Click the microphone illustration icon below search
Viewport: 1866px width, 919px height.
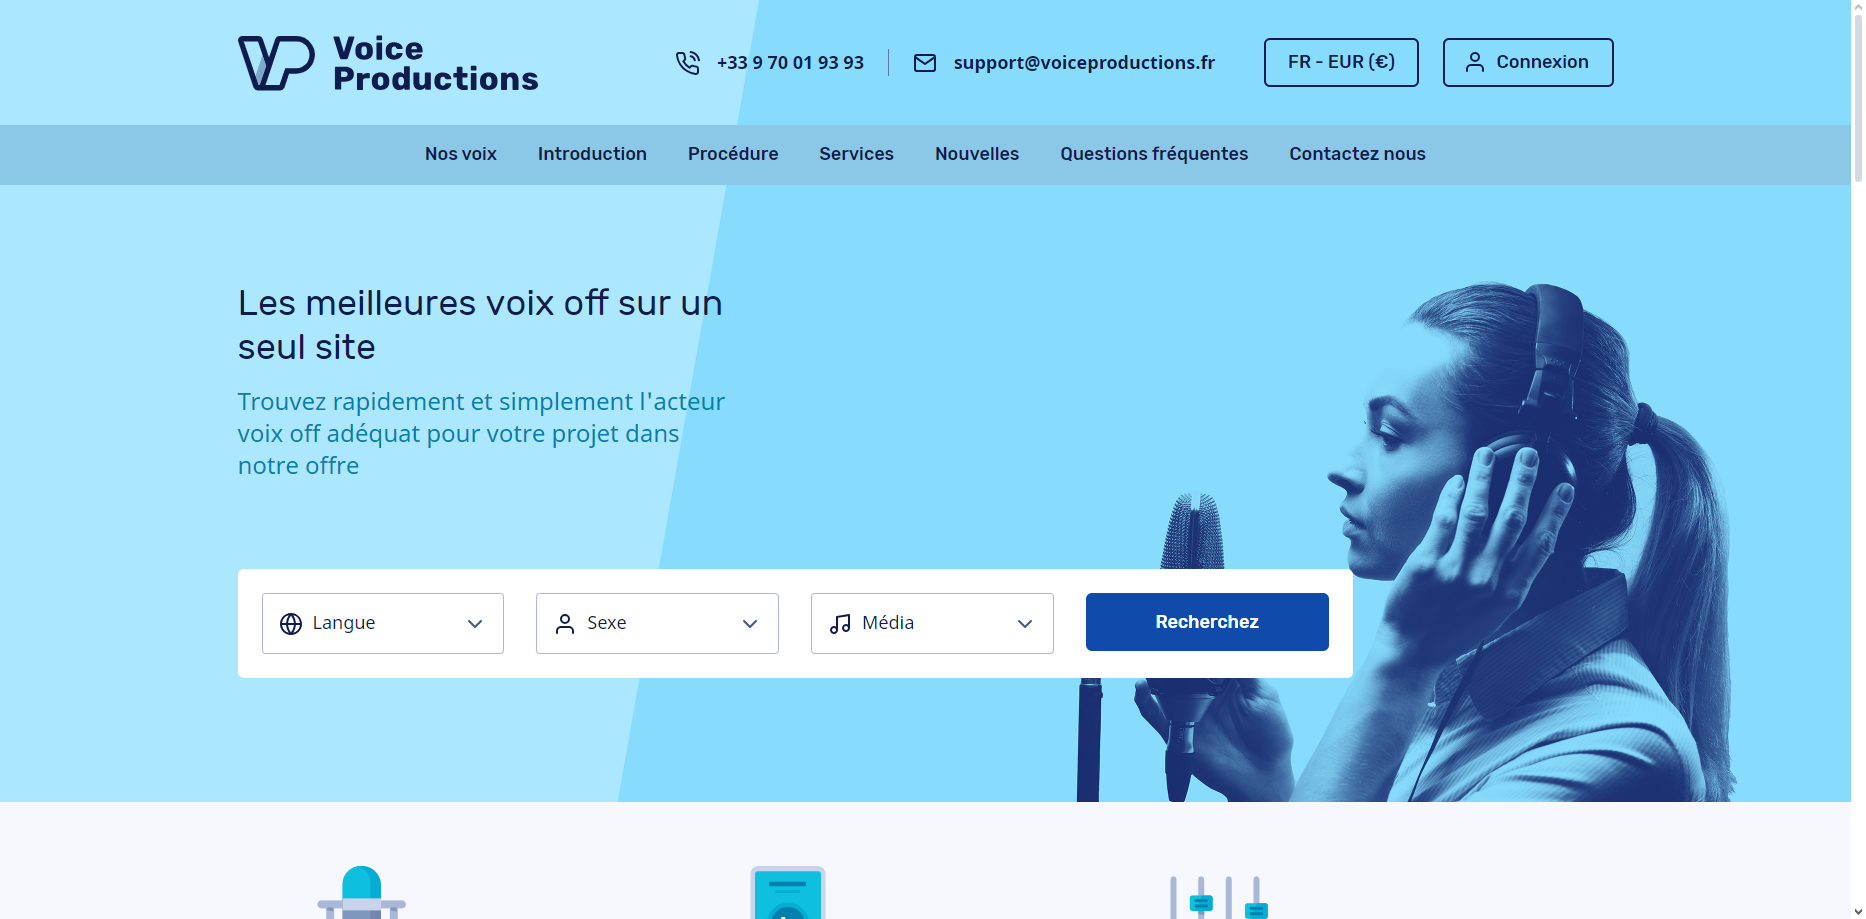pos(362,892)
